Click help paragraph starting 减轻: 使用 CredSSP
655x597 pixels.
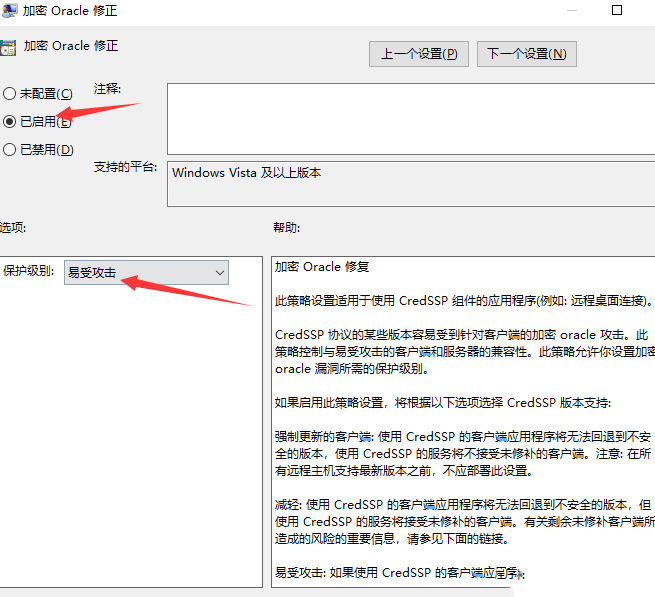click(x=464, y=522)
